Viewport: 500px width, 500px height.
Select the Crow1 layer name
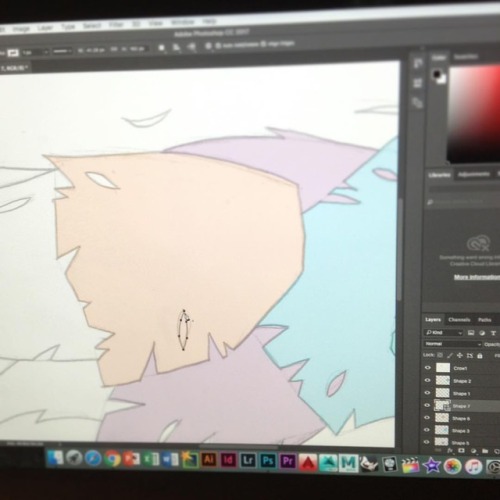point(460,368)
